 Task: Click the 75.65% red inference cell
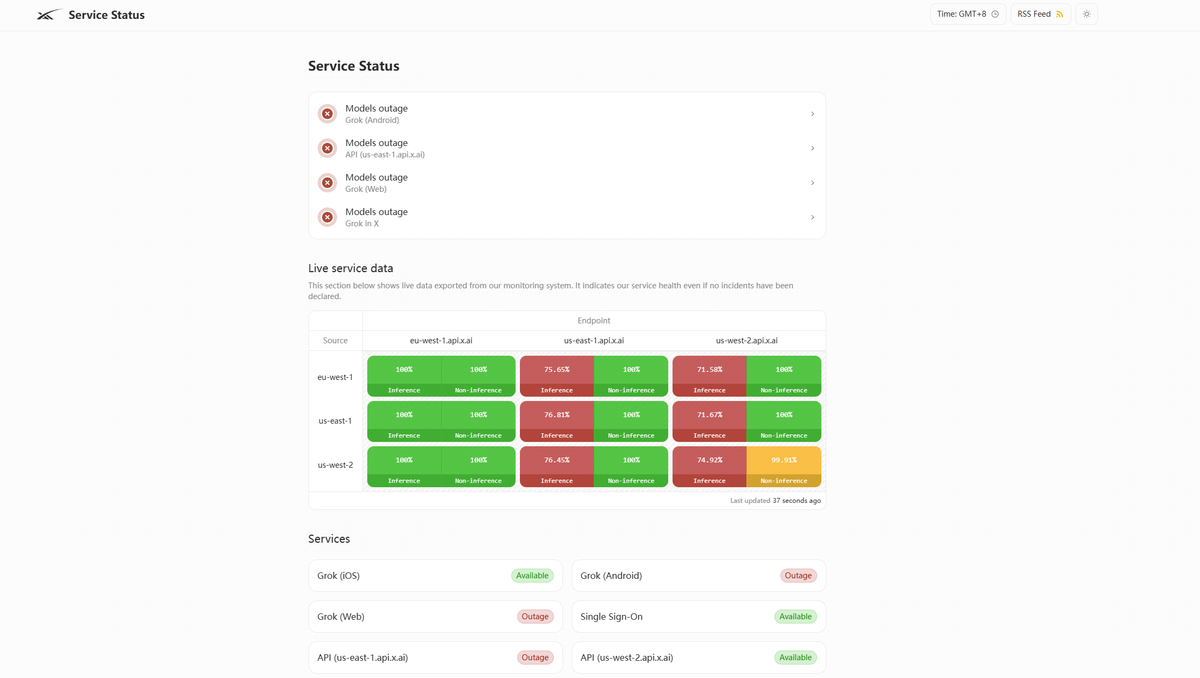pos(557,376)
